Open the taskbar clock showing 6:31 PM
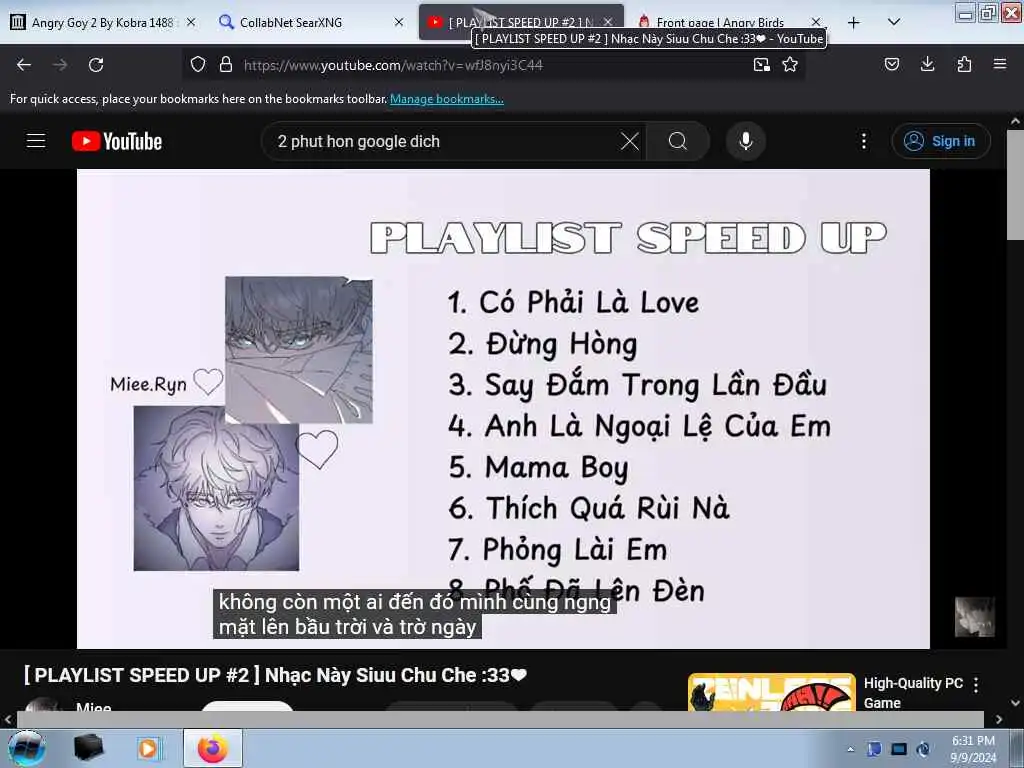Viewport: 1024px width, 768px height. point(973,749)
